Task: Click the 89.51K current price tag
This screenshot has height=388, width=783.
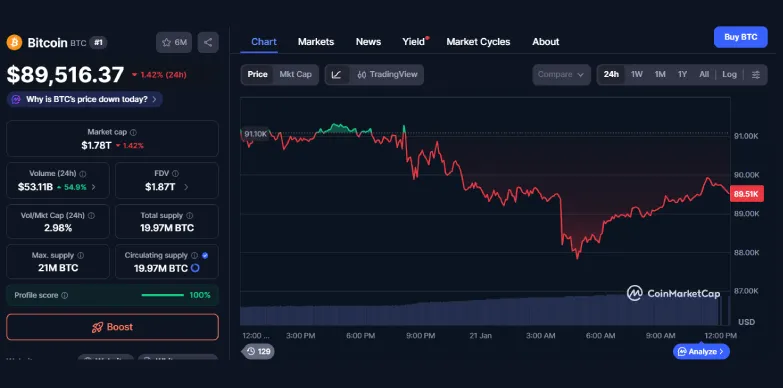Action: coord(747,194)
